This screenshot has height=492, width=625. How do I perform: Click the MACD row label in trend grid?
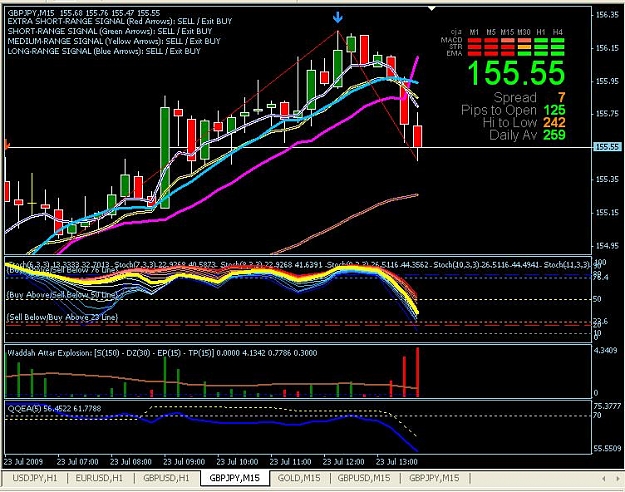coord(451,40)
